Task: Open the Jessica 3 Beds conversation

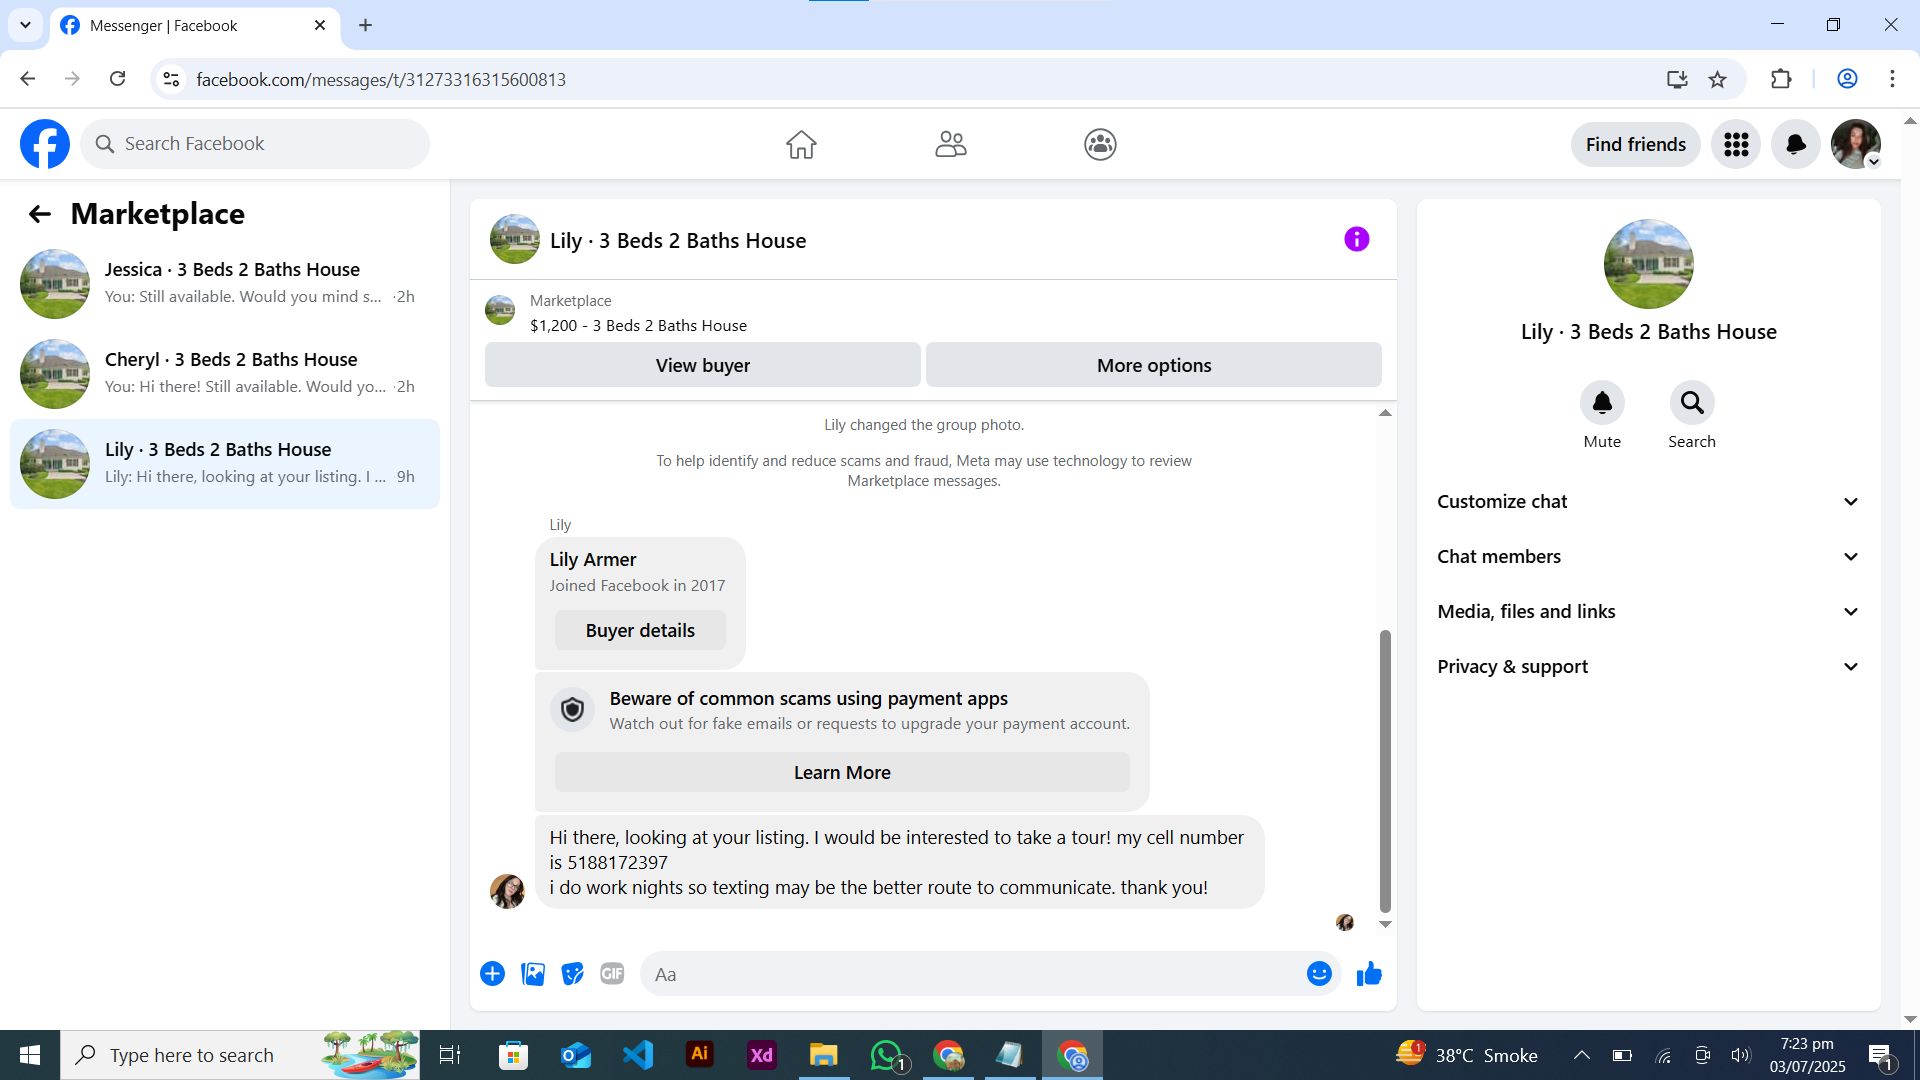Action: (225, 283)
